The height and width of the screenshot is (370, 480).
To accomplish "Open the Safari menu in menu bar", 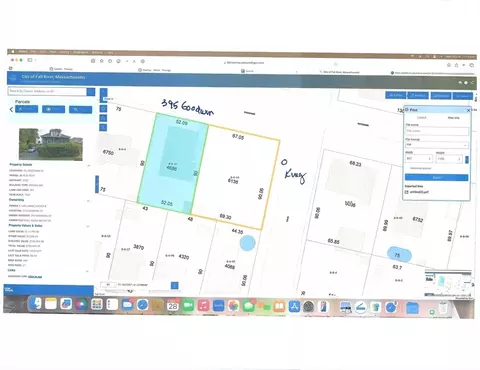I will [x=23, y=51].
